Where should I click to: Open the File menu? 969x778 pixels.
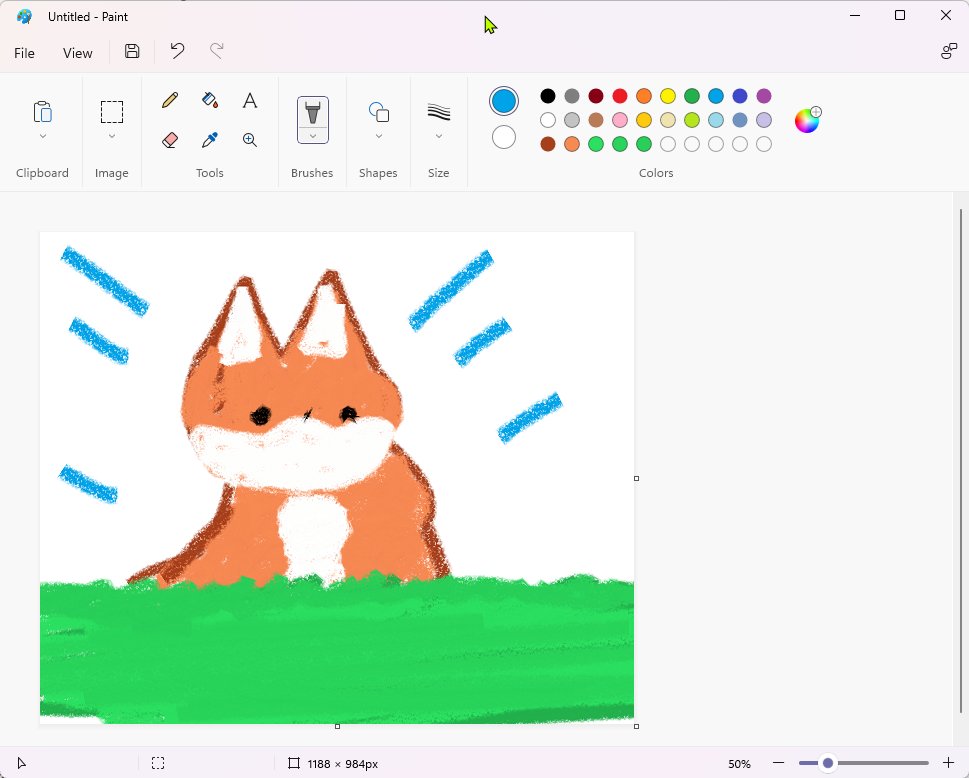(x=24, y=53)
